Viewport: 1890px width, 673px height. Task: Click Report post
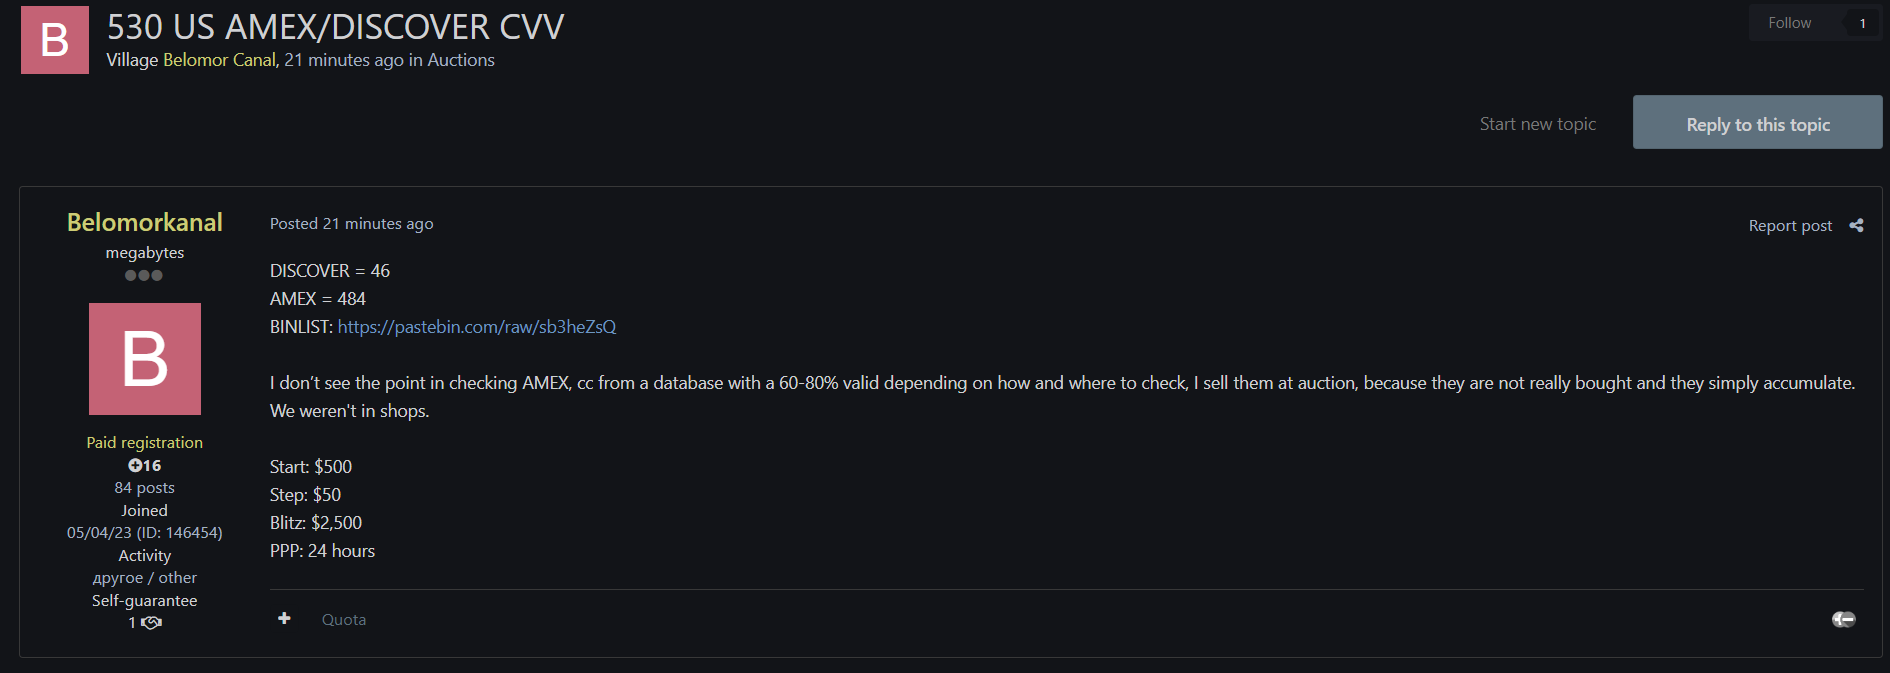tap(1789, 226)
